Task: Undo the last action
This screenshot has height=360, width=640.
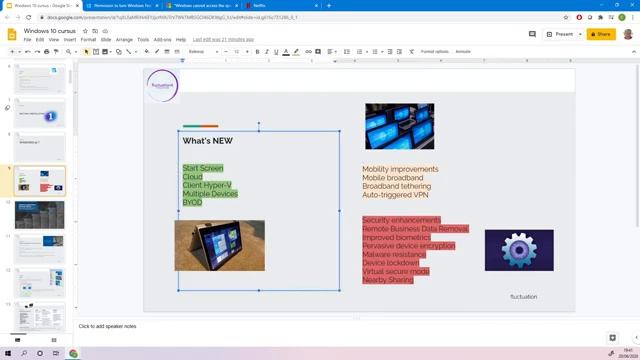Action: point(28,52)
